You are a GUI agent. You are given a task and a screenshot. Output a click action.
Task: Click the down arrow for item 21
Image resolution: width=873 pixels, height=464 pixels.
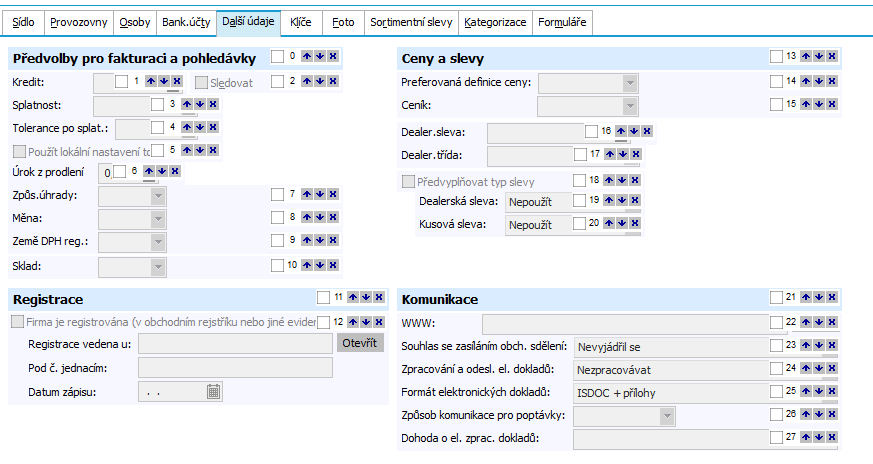coord(818,298)
